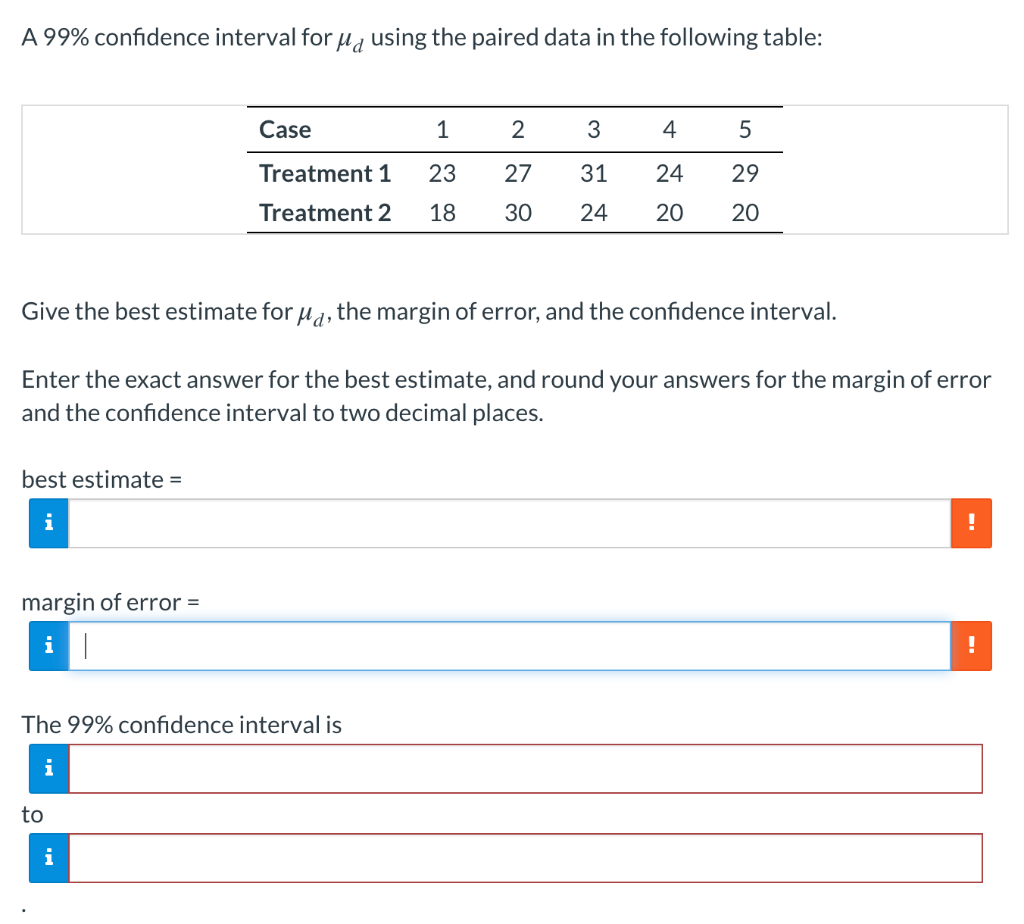Click the info icon on lower confidence interval field
The width and height of the screenshot is (1024, 924).
pyautogui.click(x=47, y=768)
